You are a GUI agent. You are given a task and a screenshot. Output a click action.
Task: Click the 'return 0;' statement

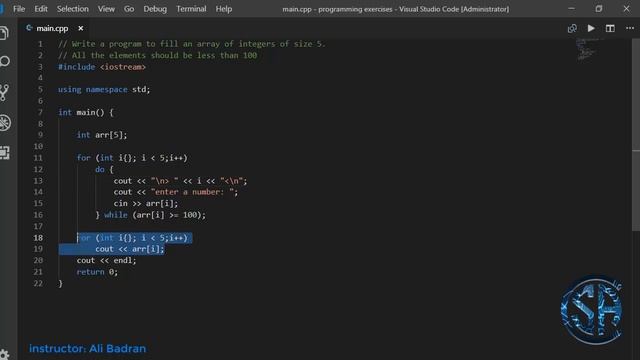coord(97,272)
